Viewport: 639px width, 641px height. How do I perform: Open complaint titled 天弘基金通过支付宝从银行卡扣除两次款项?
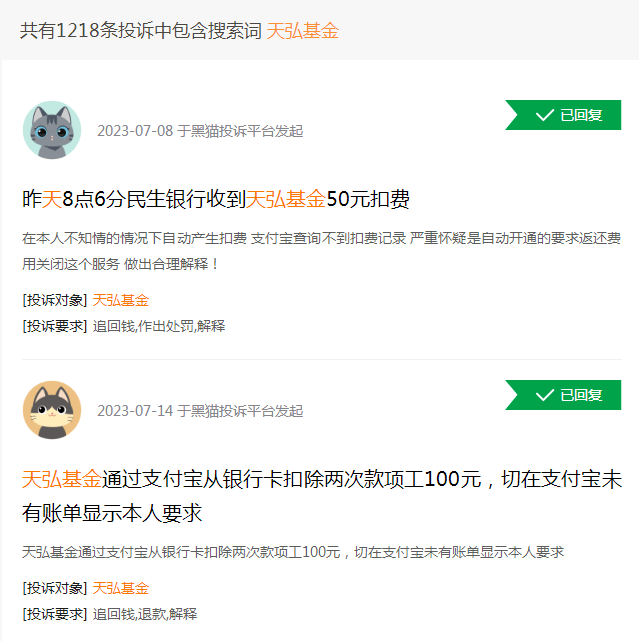coord(322,496)
